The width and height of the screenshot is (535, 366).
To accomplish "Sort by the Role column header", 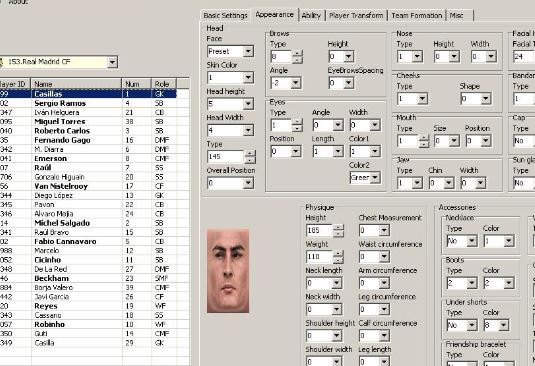I will point(164,84).
